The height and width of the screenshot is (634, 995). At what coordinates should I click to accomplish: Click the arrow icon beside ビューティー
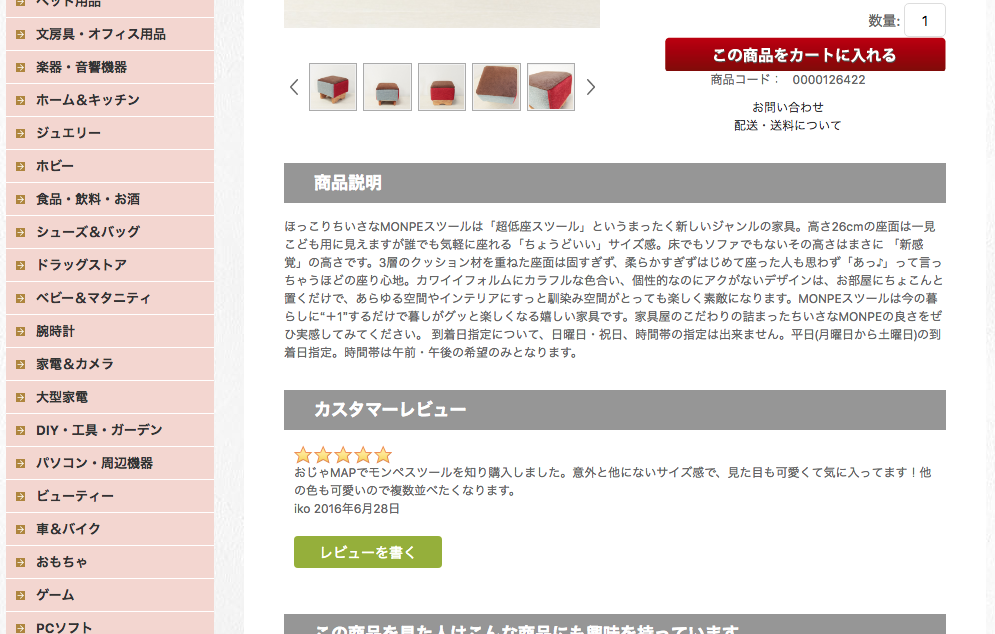pyautogui.click(x=21, y=496)
